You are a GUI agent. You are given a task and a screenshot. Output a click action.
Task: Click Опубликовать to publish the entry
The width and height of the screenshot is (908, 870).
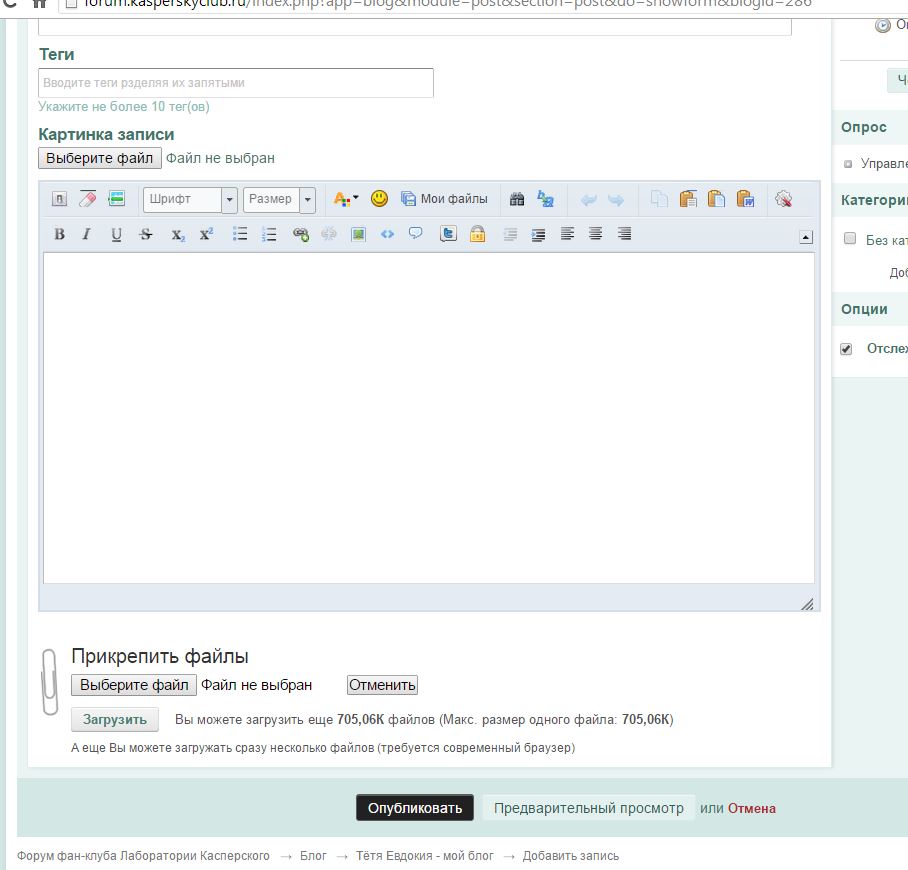pyautogui.click(x=415, y=807)
